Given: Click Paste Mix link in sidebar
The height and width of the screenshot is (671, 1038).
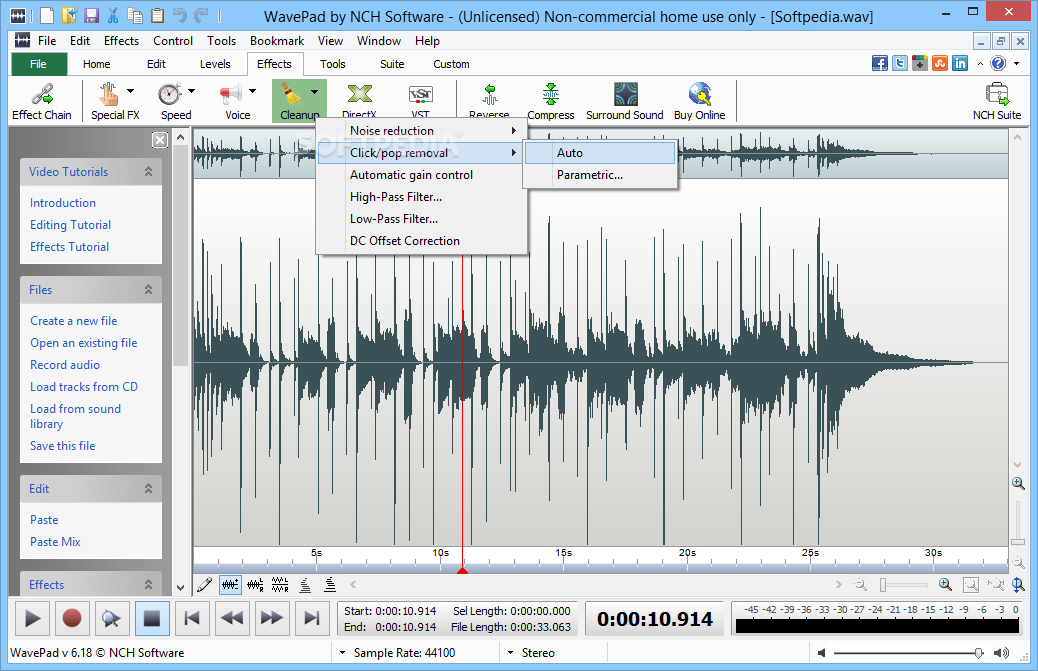Looking at the screenshot, I should click(x=55, y=541).
